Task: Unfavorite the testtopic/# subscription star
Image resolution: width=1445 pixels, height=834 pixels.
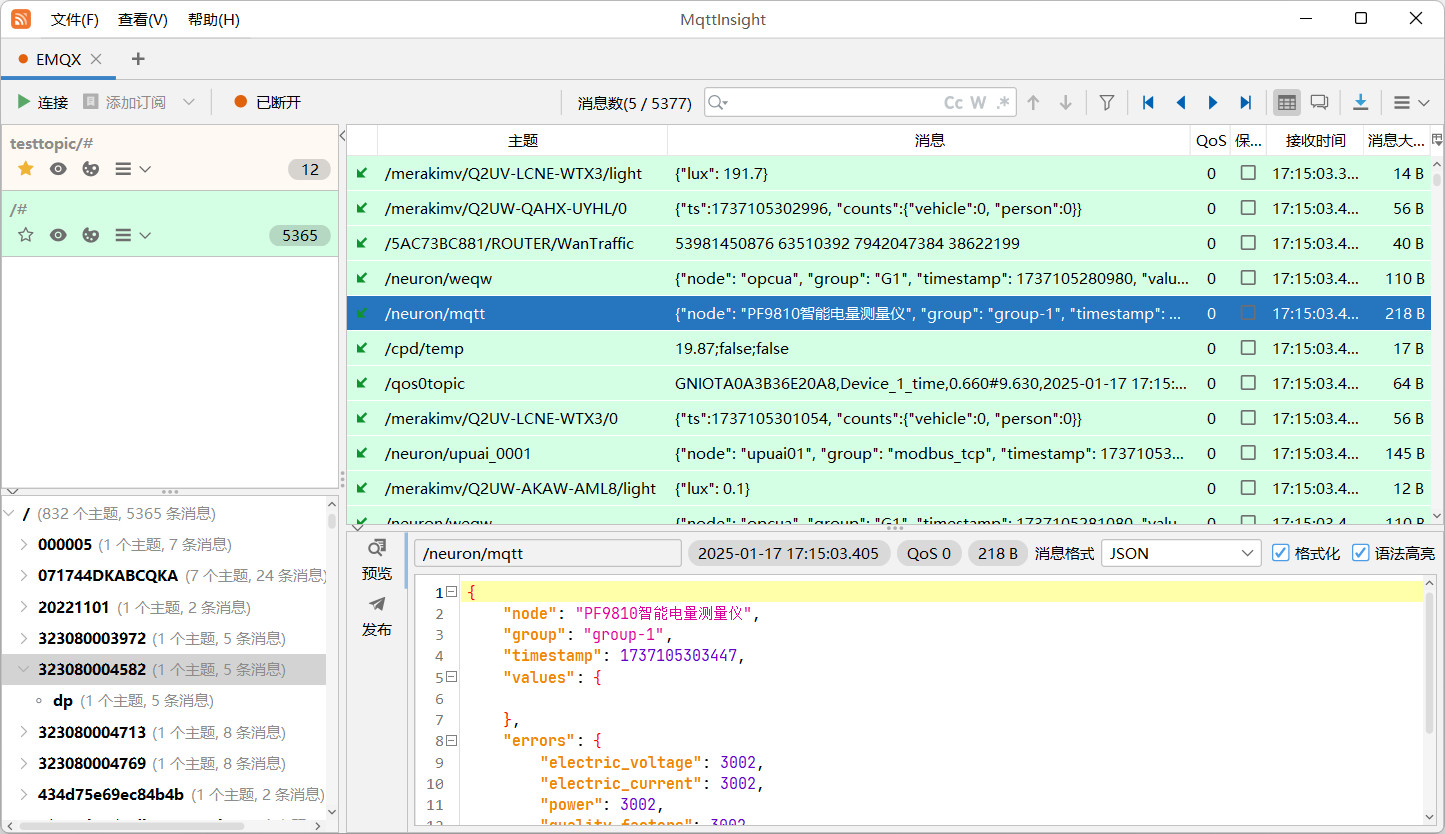Action: [26, 169]
